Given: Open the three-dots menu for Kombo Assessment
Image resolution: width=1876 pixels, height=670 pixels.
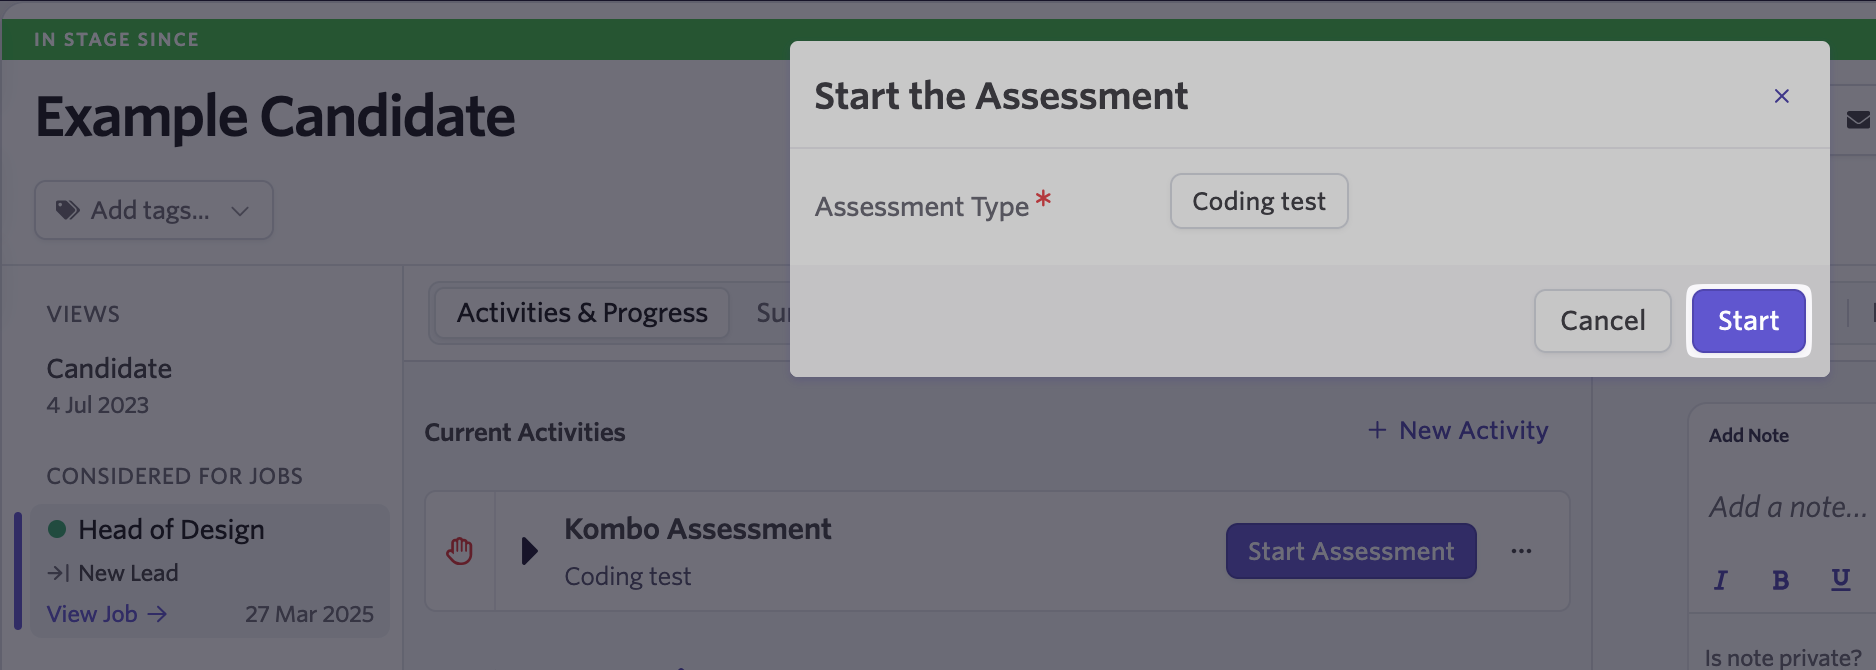Looking at the screenshot, I should 1521,551.
